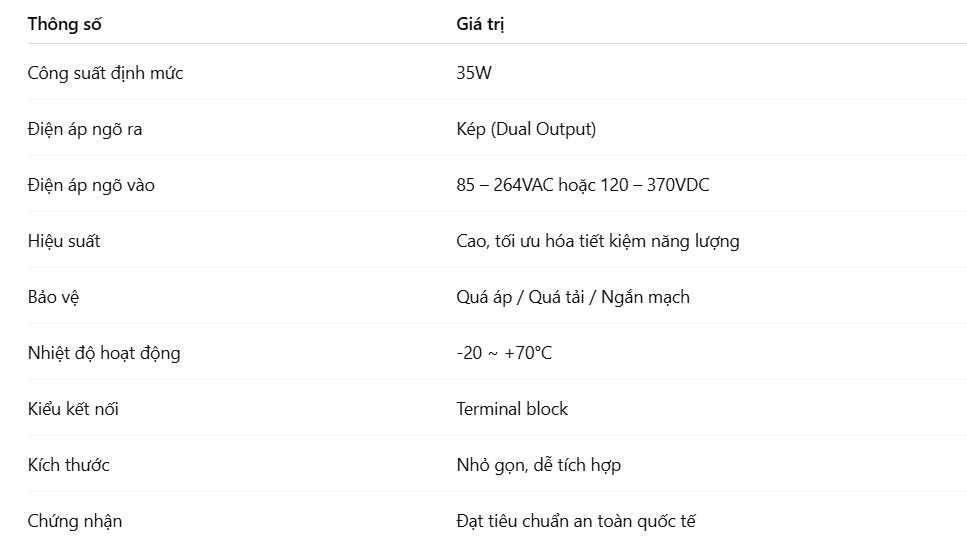Select the 'Nhiệt độ hoạt động' label
Viewport: 967px width, 546px height.
pyautogui.click(x=104, y=354)
